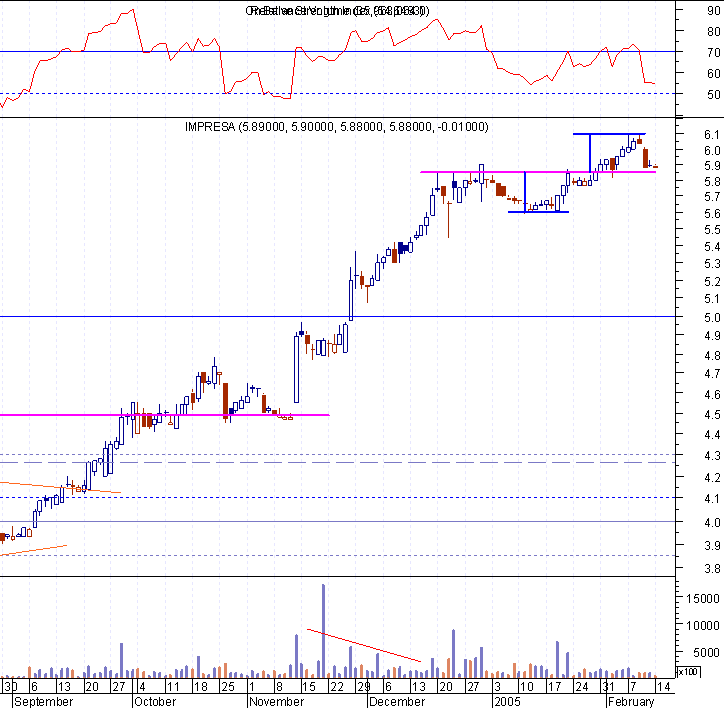Select the dotted blue line at 4.1

pos(338,497)
